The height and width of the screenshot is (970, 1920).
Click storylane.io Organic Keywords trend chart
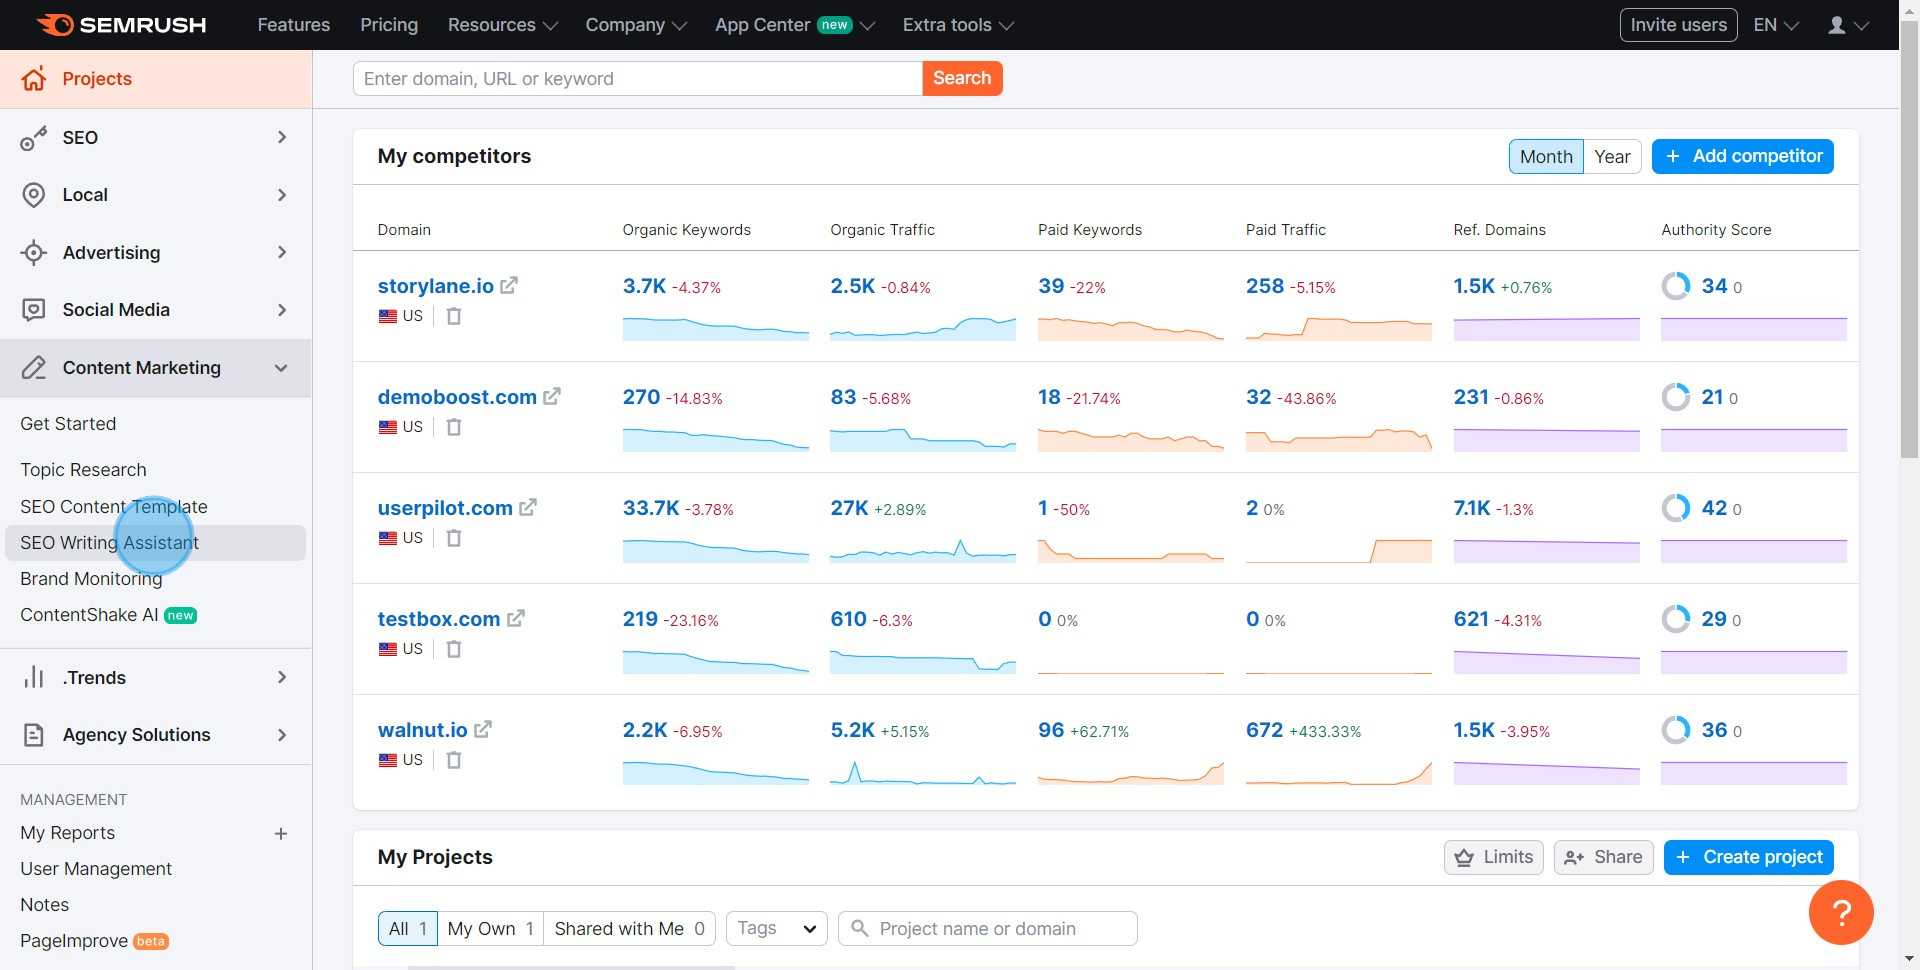click(x=716, y=328)
